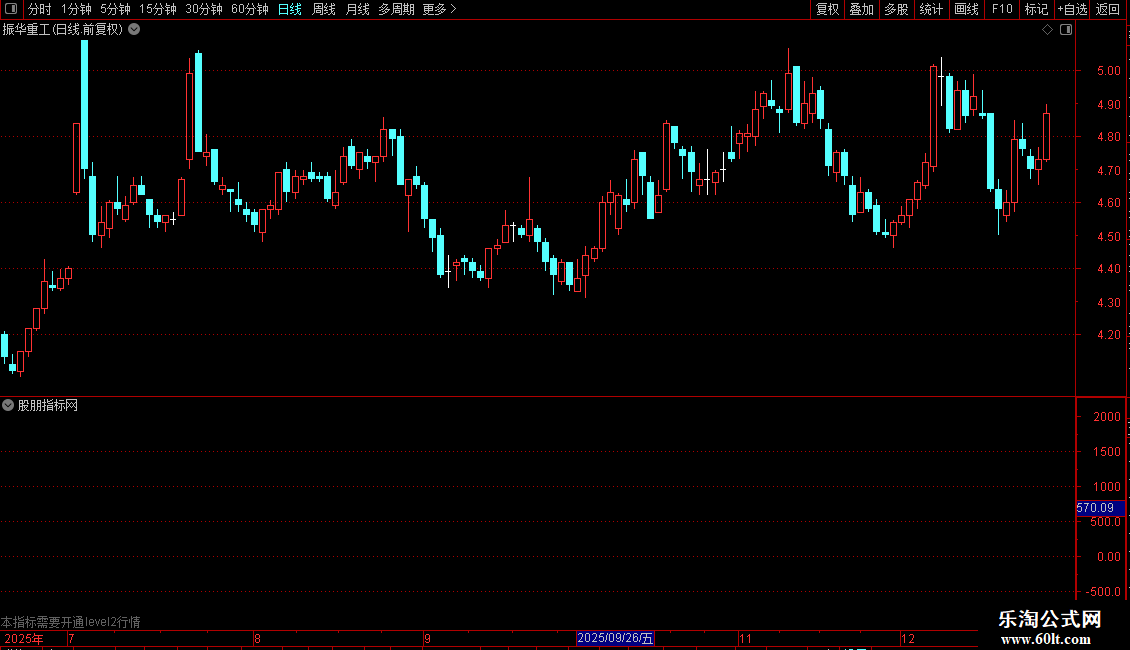Click the 5.00 price axis label

click(x=1108, y=71)
